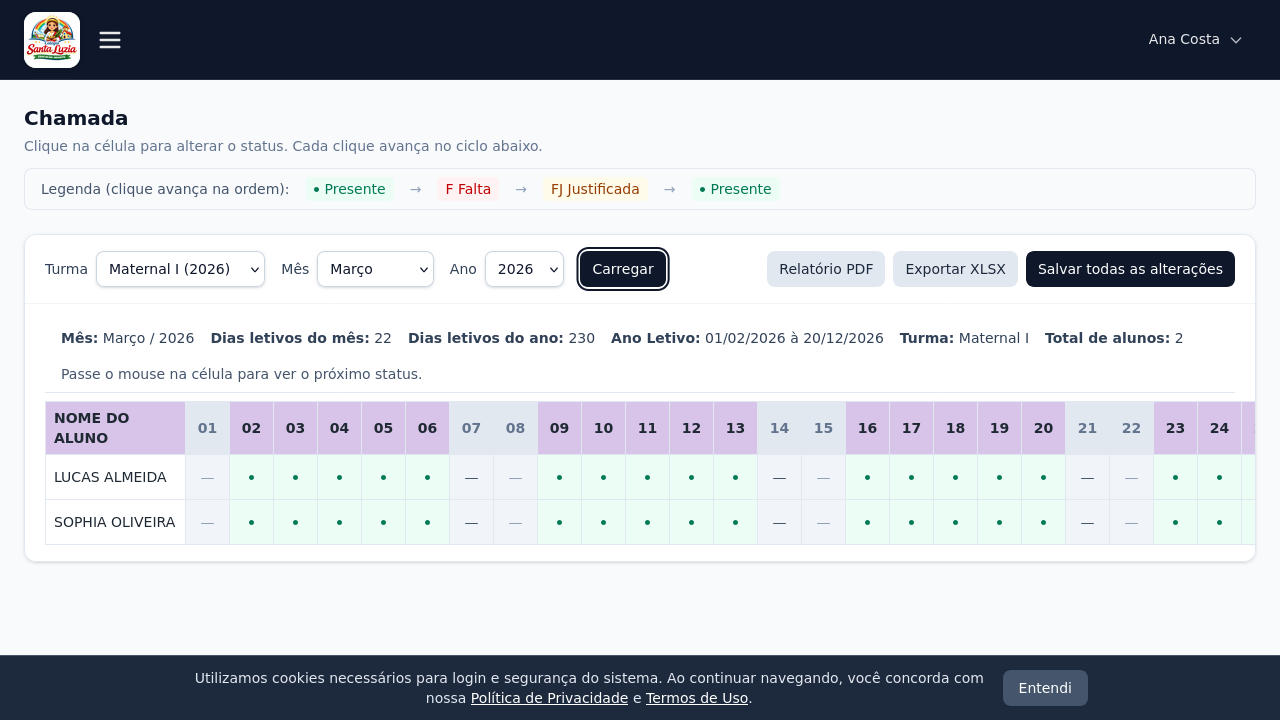The height and width of the screenshot is (720, 1280).
Task: Open the Turma dropdown Maternal I (2026)
Action: [180, 269]
